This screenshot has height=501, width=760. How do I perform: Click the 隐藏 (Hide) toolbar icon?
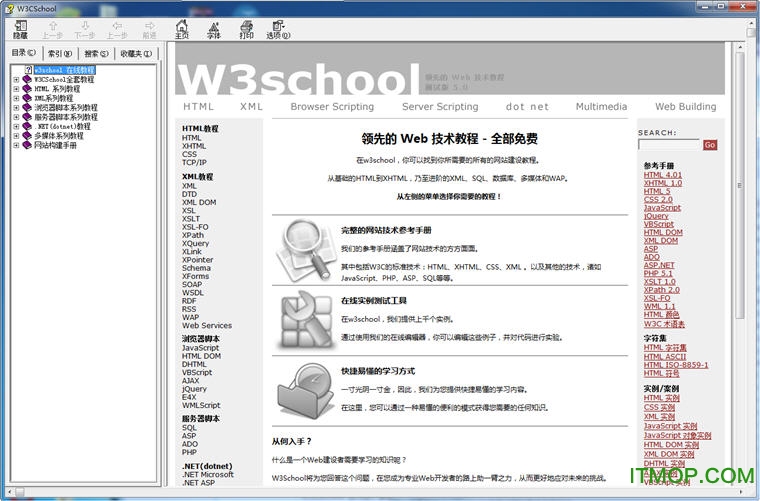[20, 29]
